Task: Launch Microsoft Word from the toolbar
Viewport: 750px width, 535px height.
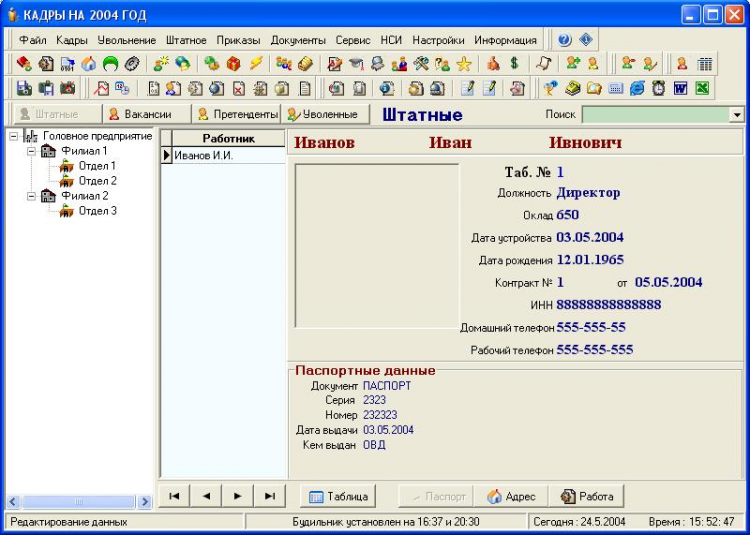Action: pyautogui.click(x=680, y=88)
